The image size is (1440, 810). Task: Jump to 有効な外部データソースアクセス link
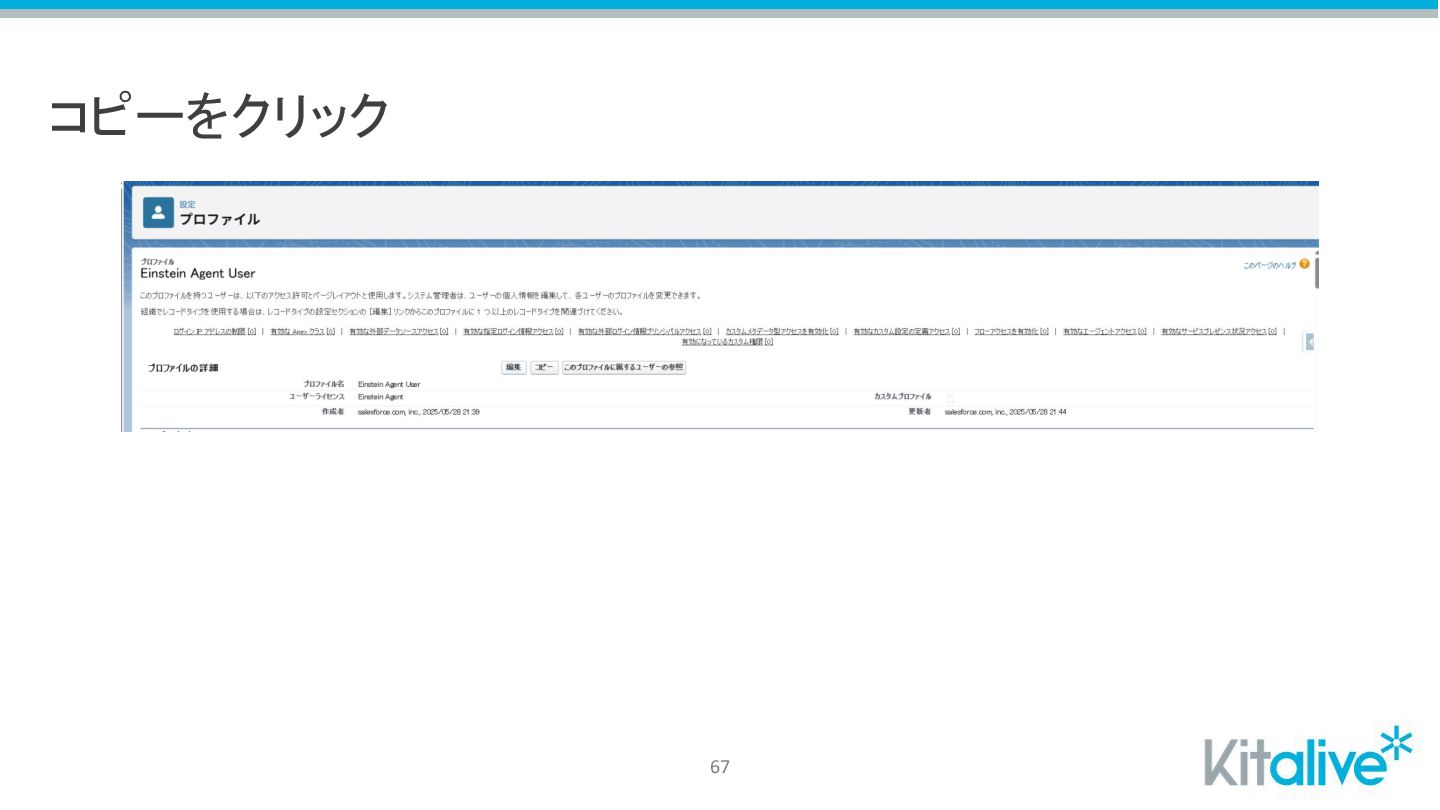coord(398,331)
